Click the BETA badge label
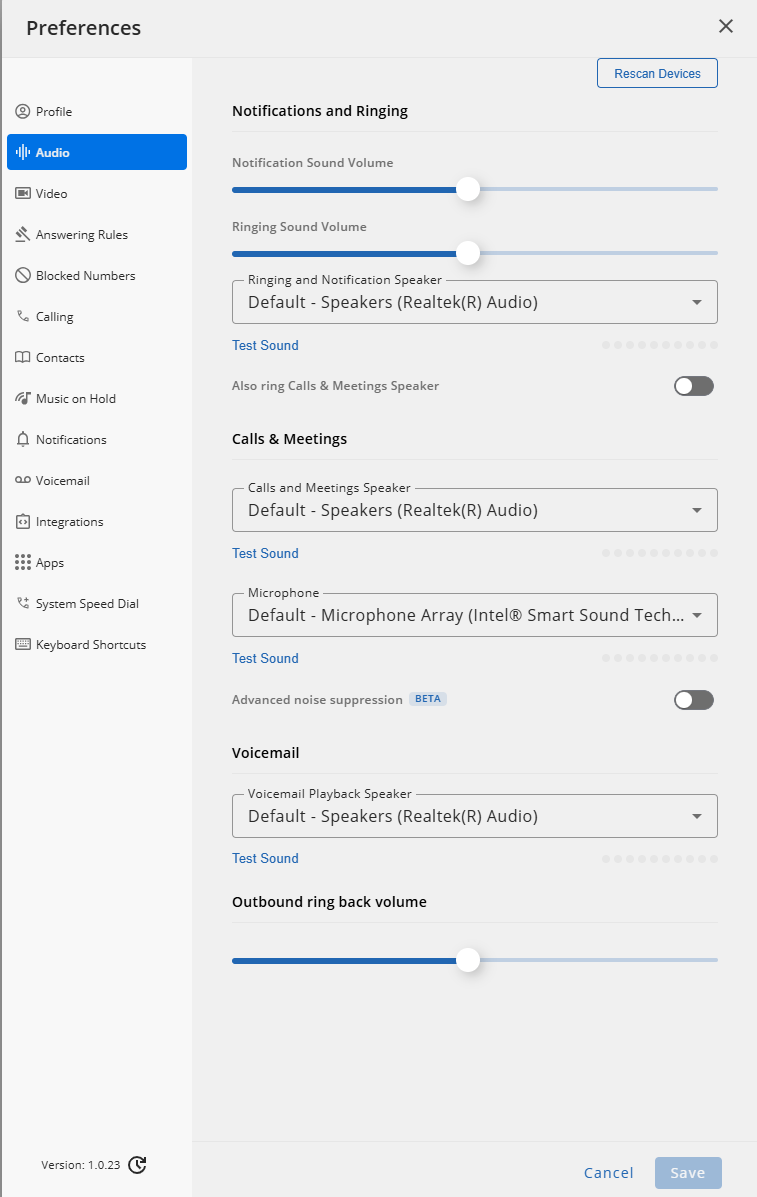This screenshot has width=757, height=1197. pyautogui.click(x=428, y=699)
